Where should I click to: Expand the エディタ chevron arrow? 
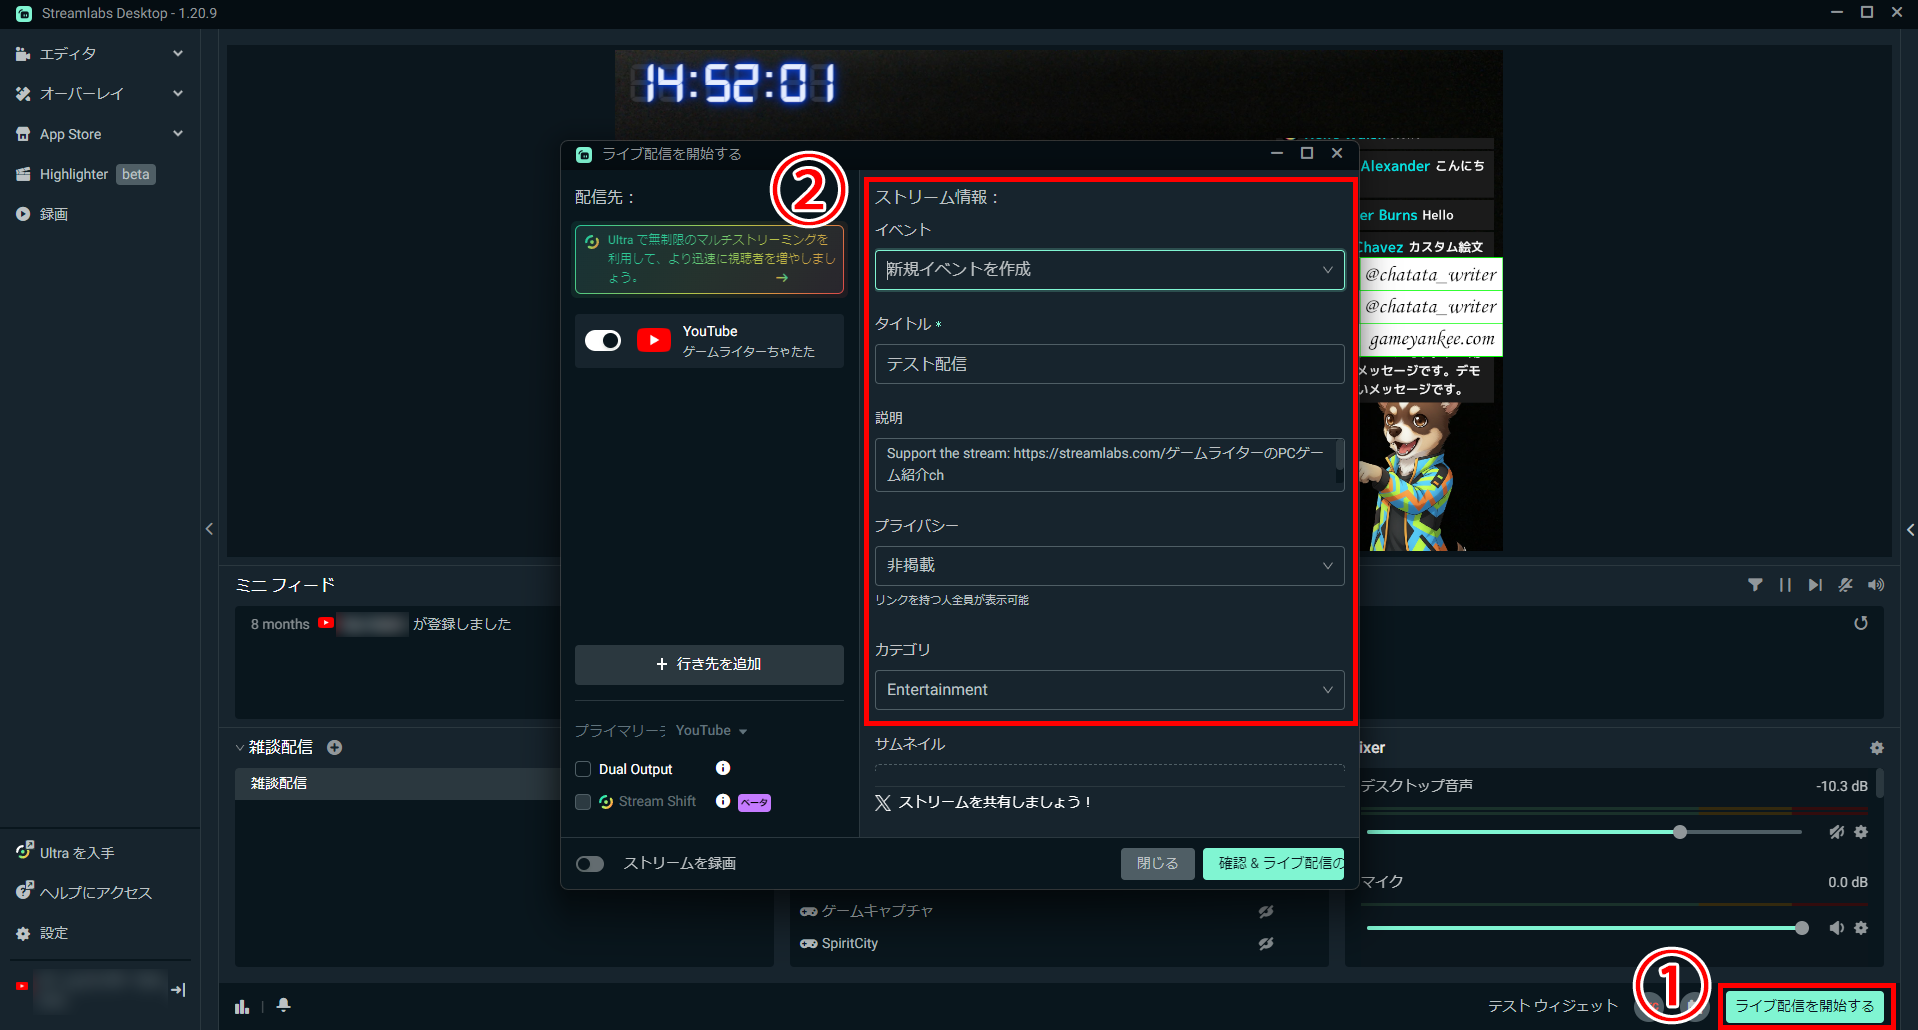coord(178,54)
